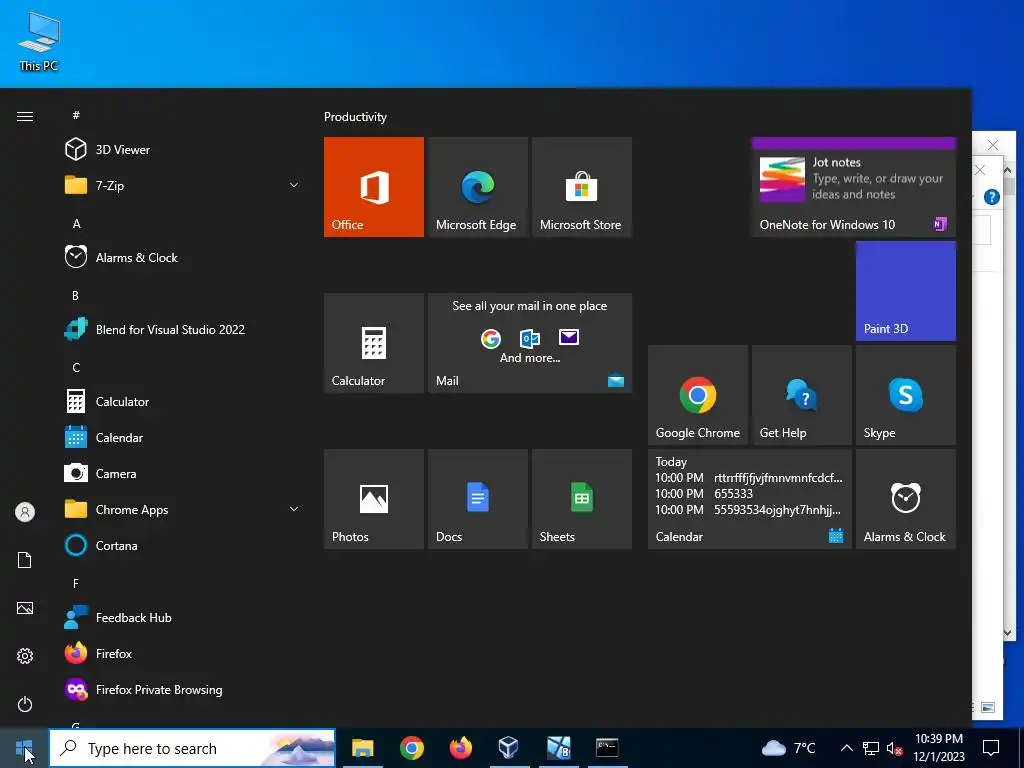1024x768 pixels.
Task: Launch the Camera app
Action: [x=183, y=473]
